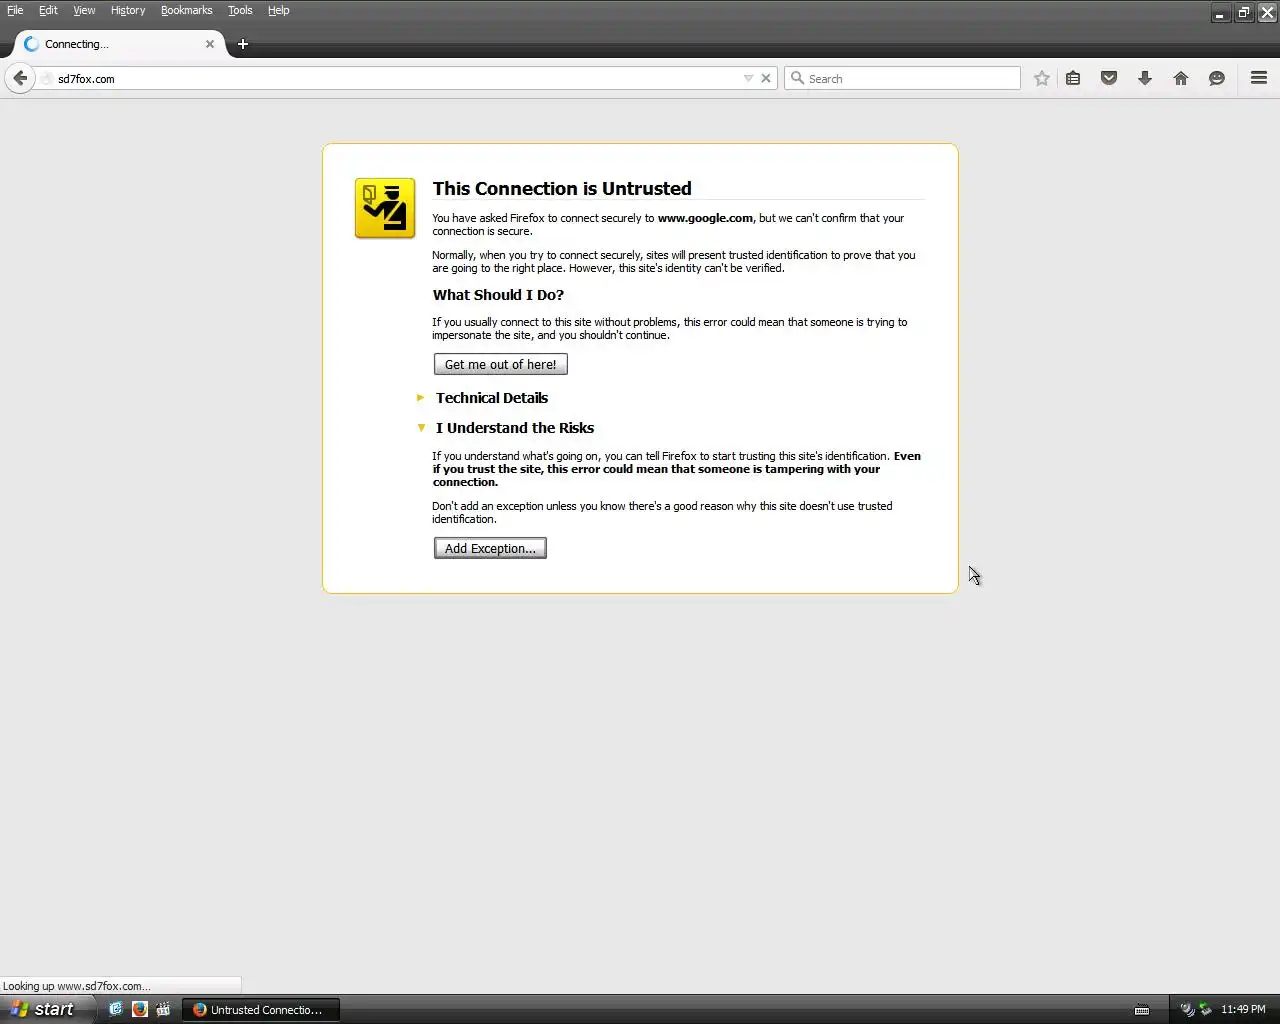Collapse the I Understand the Risks arrow
Image resolution: width=1280 pixels, height=1024 pixels.
pos(421,427)
